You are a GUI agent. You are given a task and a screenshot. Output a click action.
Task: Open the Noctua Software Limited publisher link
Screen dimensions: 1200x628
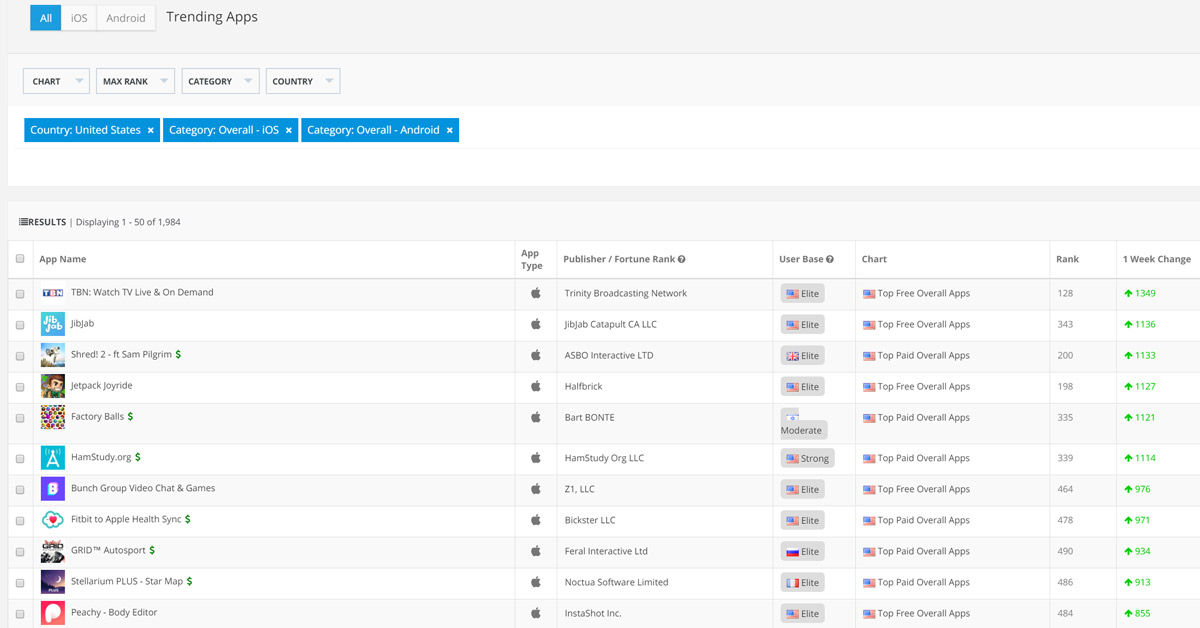pos(617,582)
